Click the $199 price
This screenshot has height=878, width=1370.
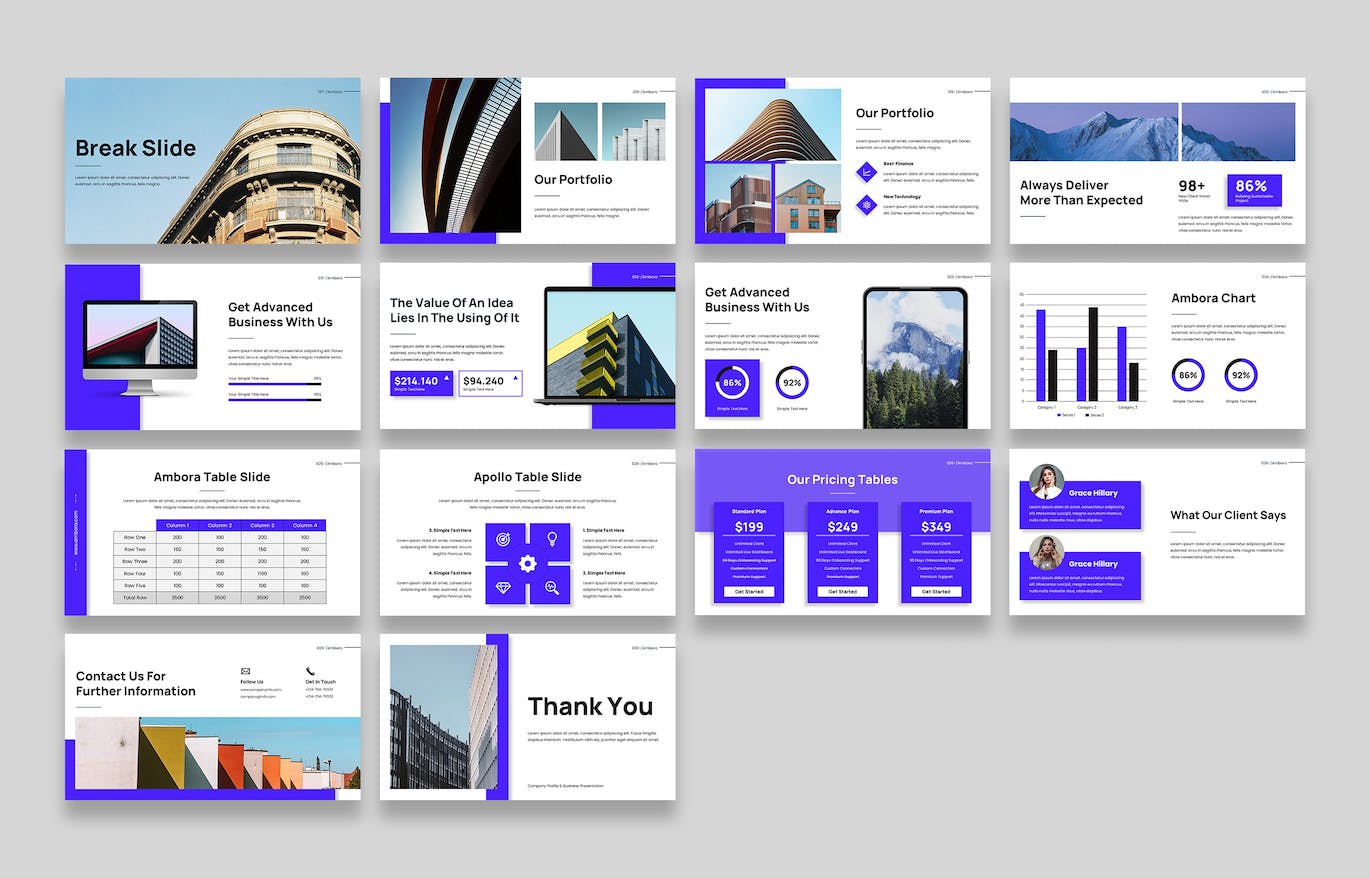(x=749, y=527)
